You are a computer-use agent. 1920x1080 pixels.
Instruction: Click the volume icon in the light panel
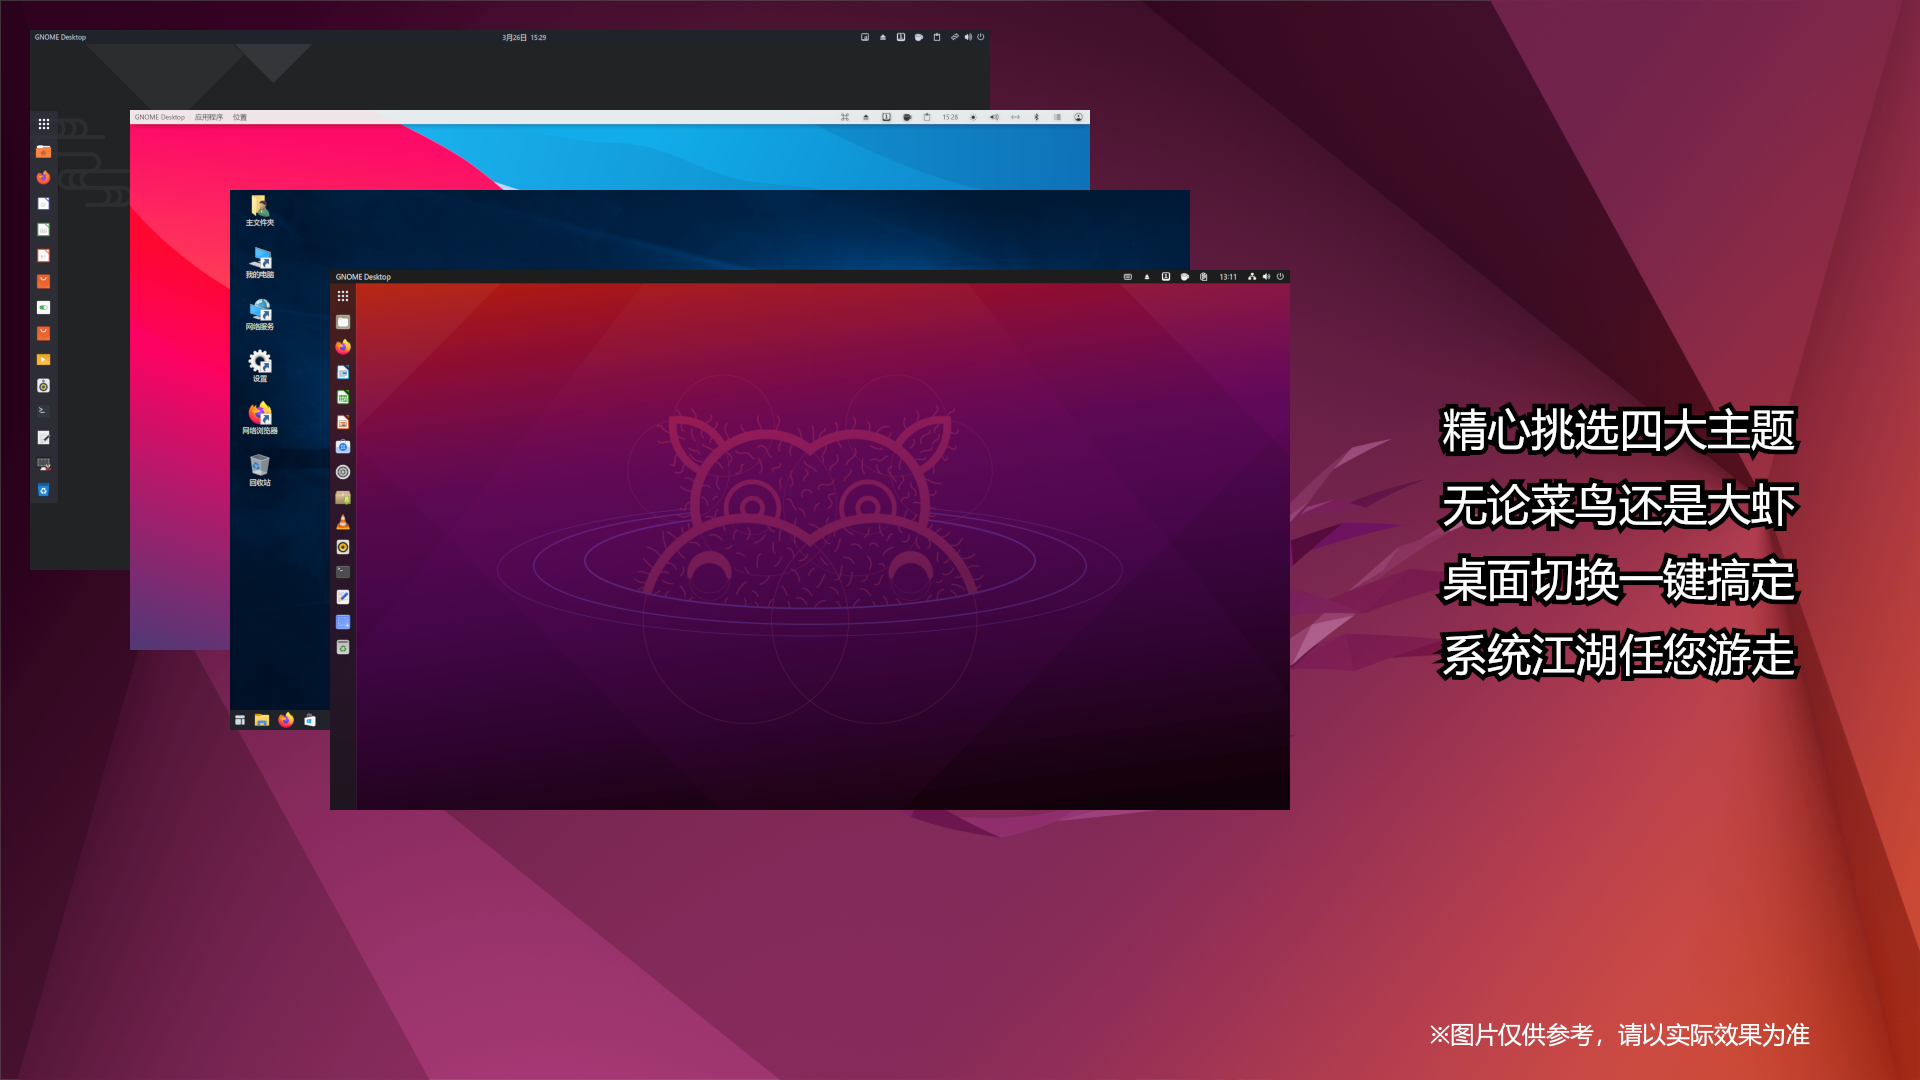coord(994,117)
